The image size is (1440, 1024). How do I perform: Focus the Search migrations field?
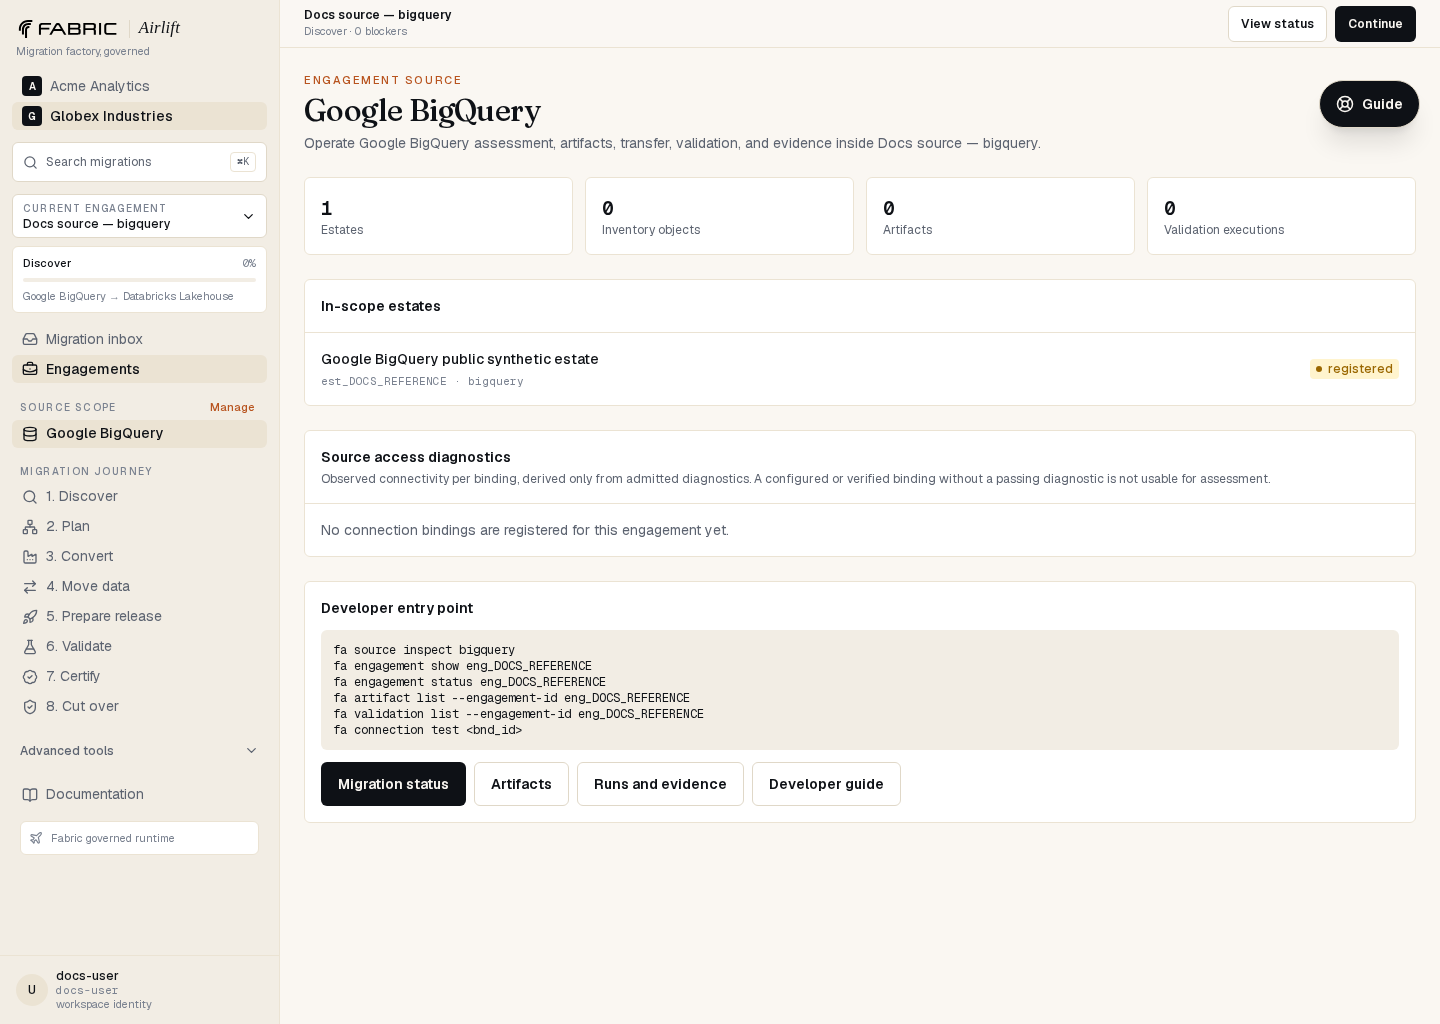tap(139, 162)
